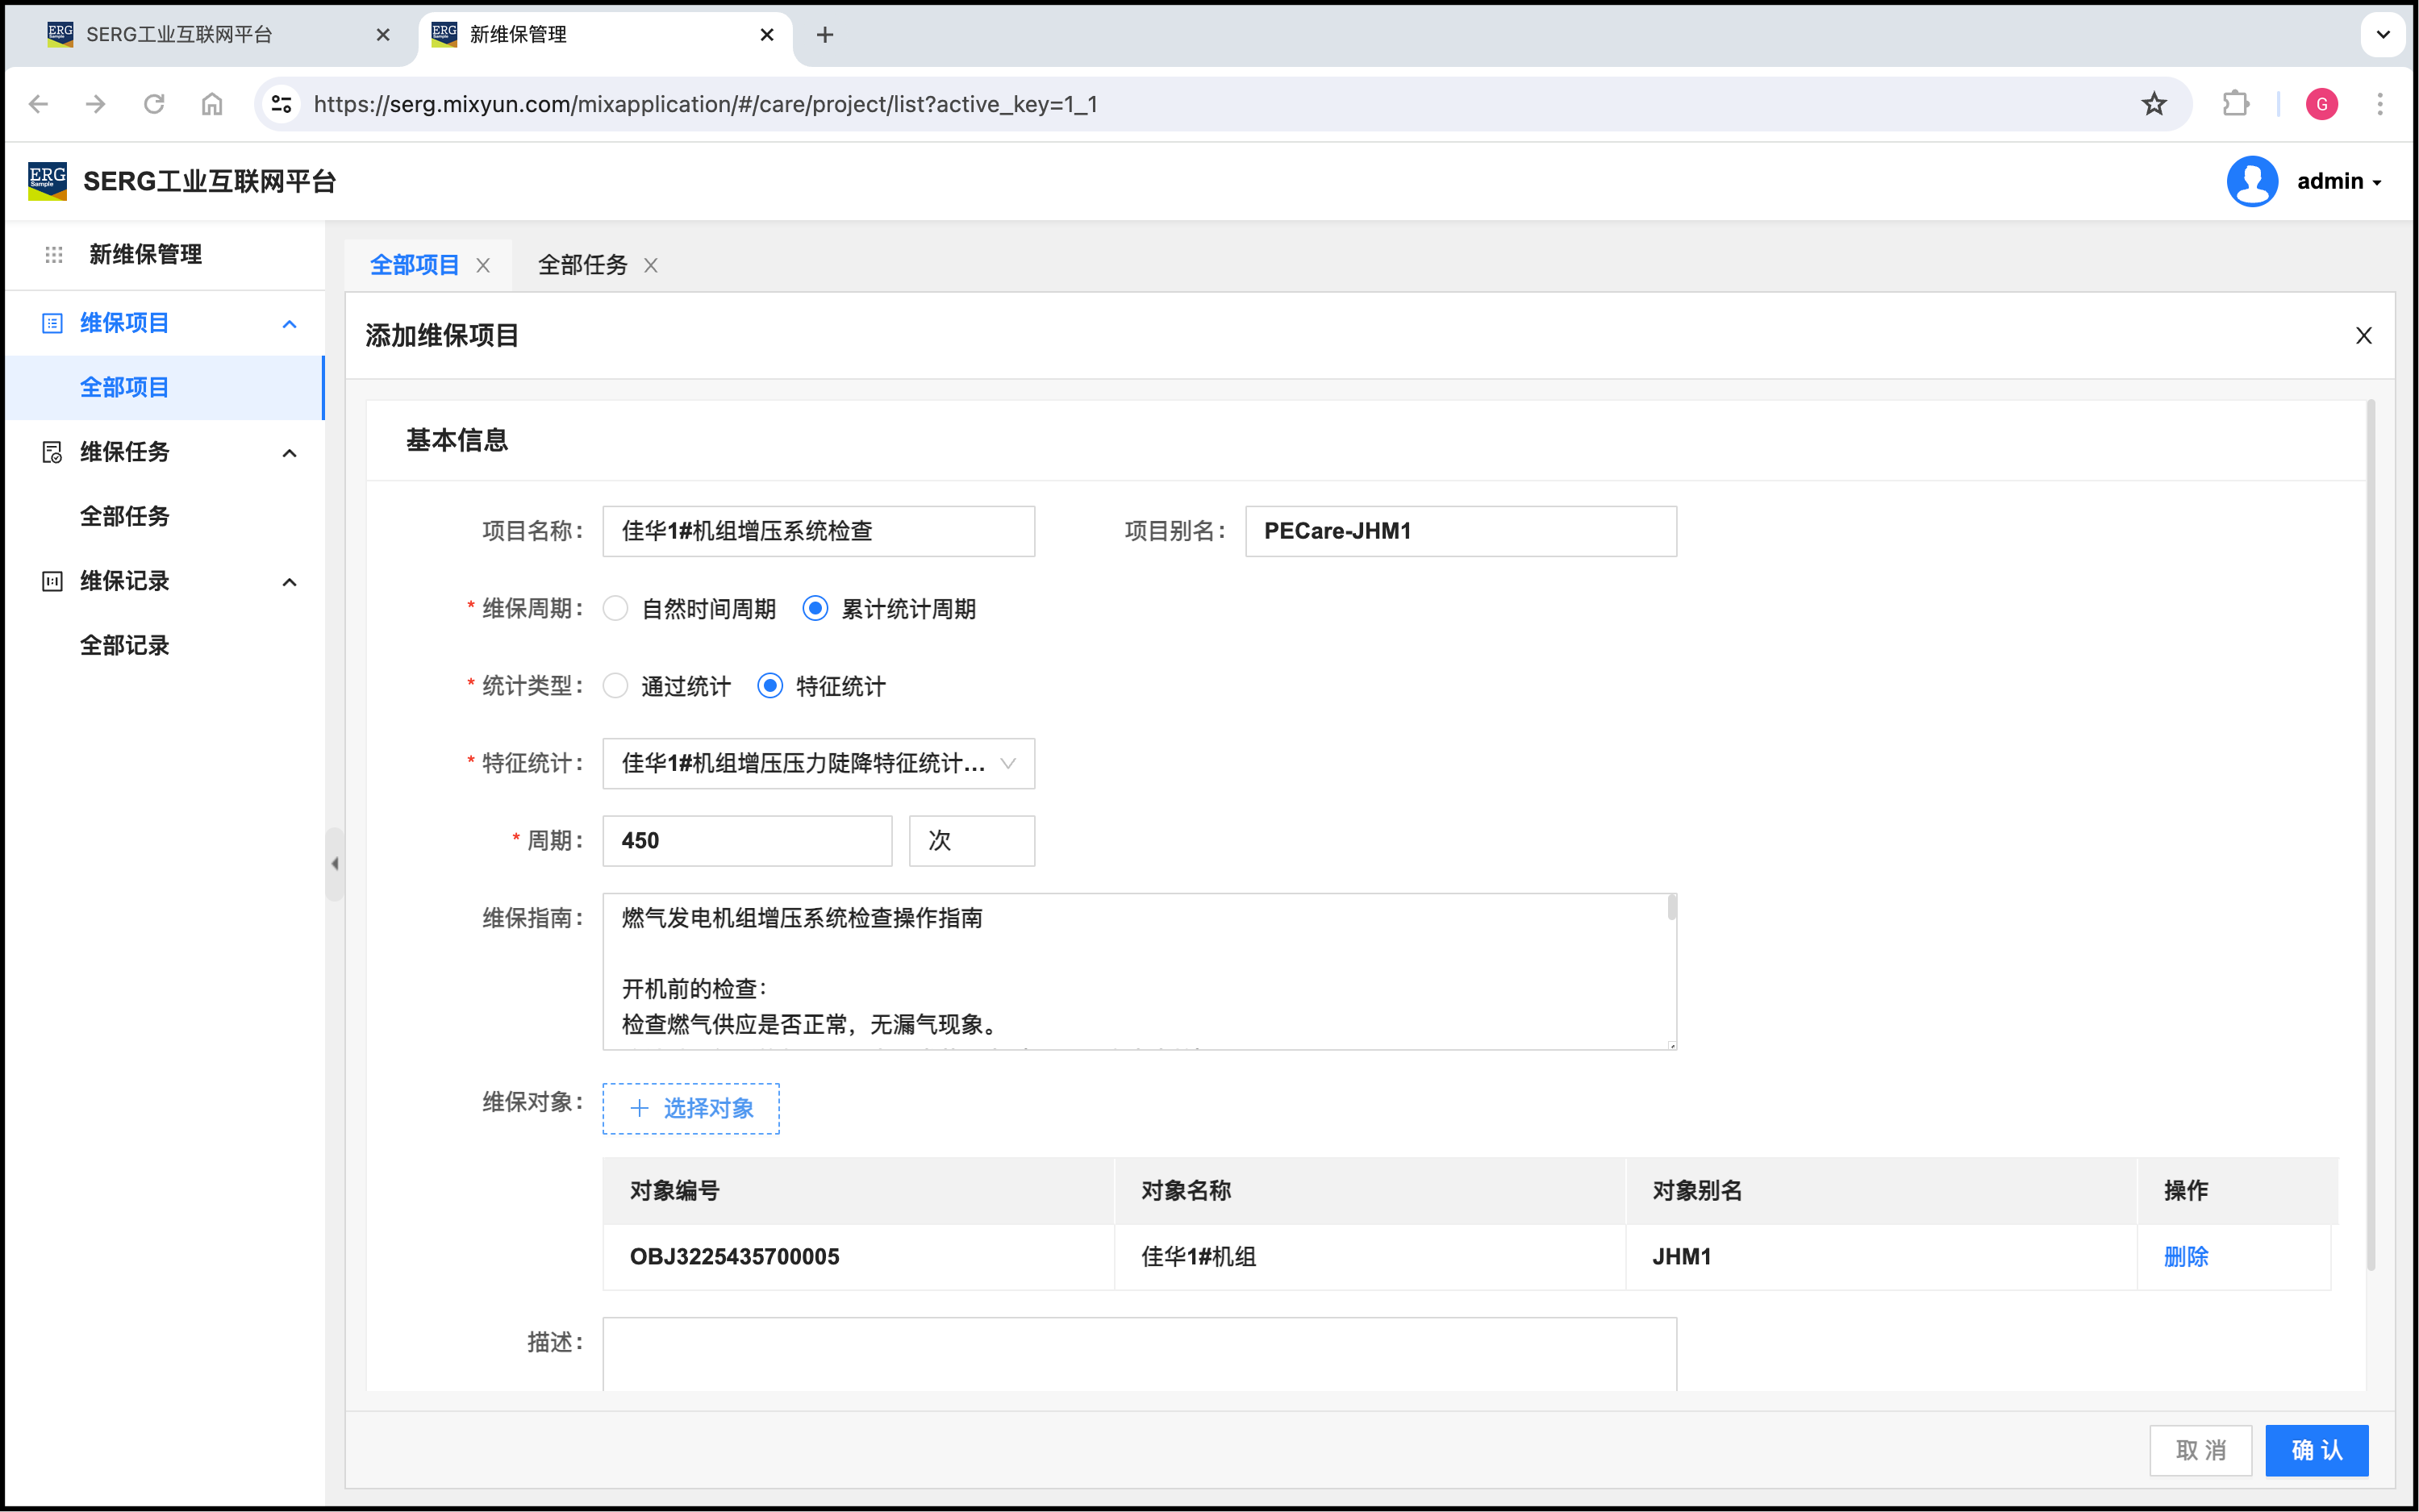Collapse the 维保记录 sidebar section
The image size is (2419, 1512).
click(x=290, y=582)
